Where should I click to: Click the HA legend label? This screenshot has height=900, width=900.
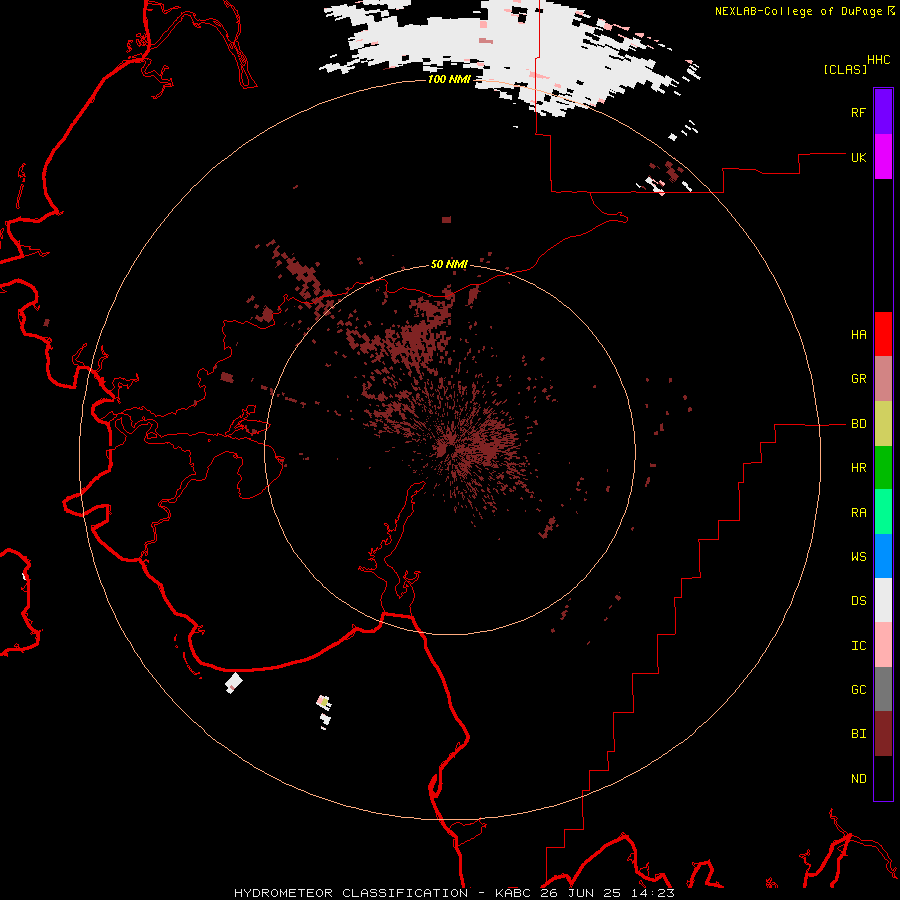point(859,335)
